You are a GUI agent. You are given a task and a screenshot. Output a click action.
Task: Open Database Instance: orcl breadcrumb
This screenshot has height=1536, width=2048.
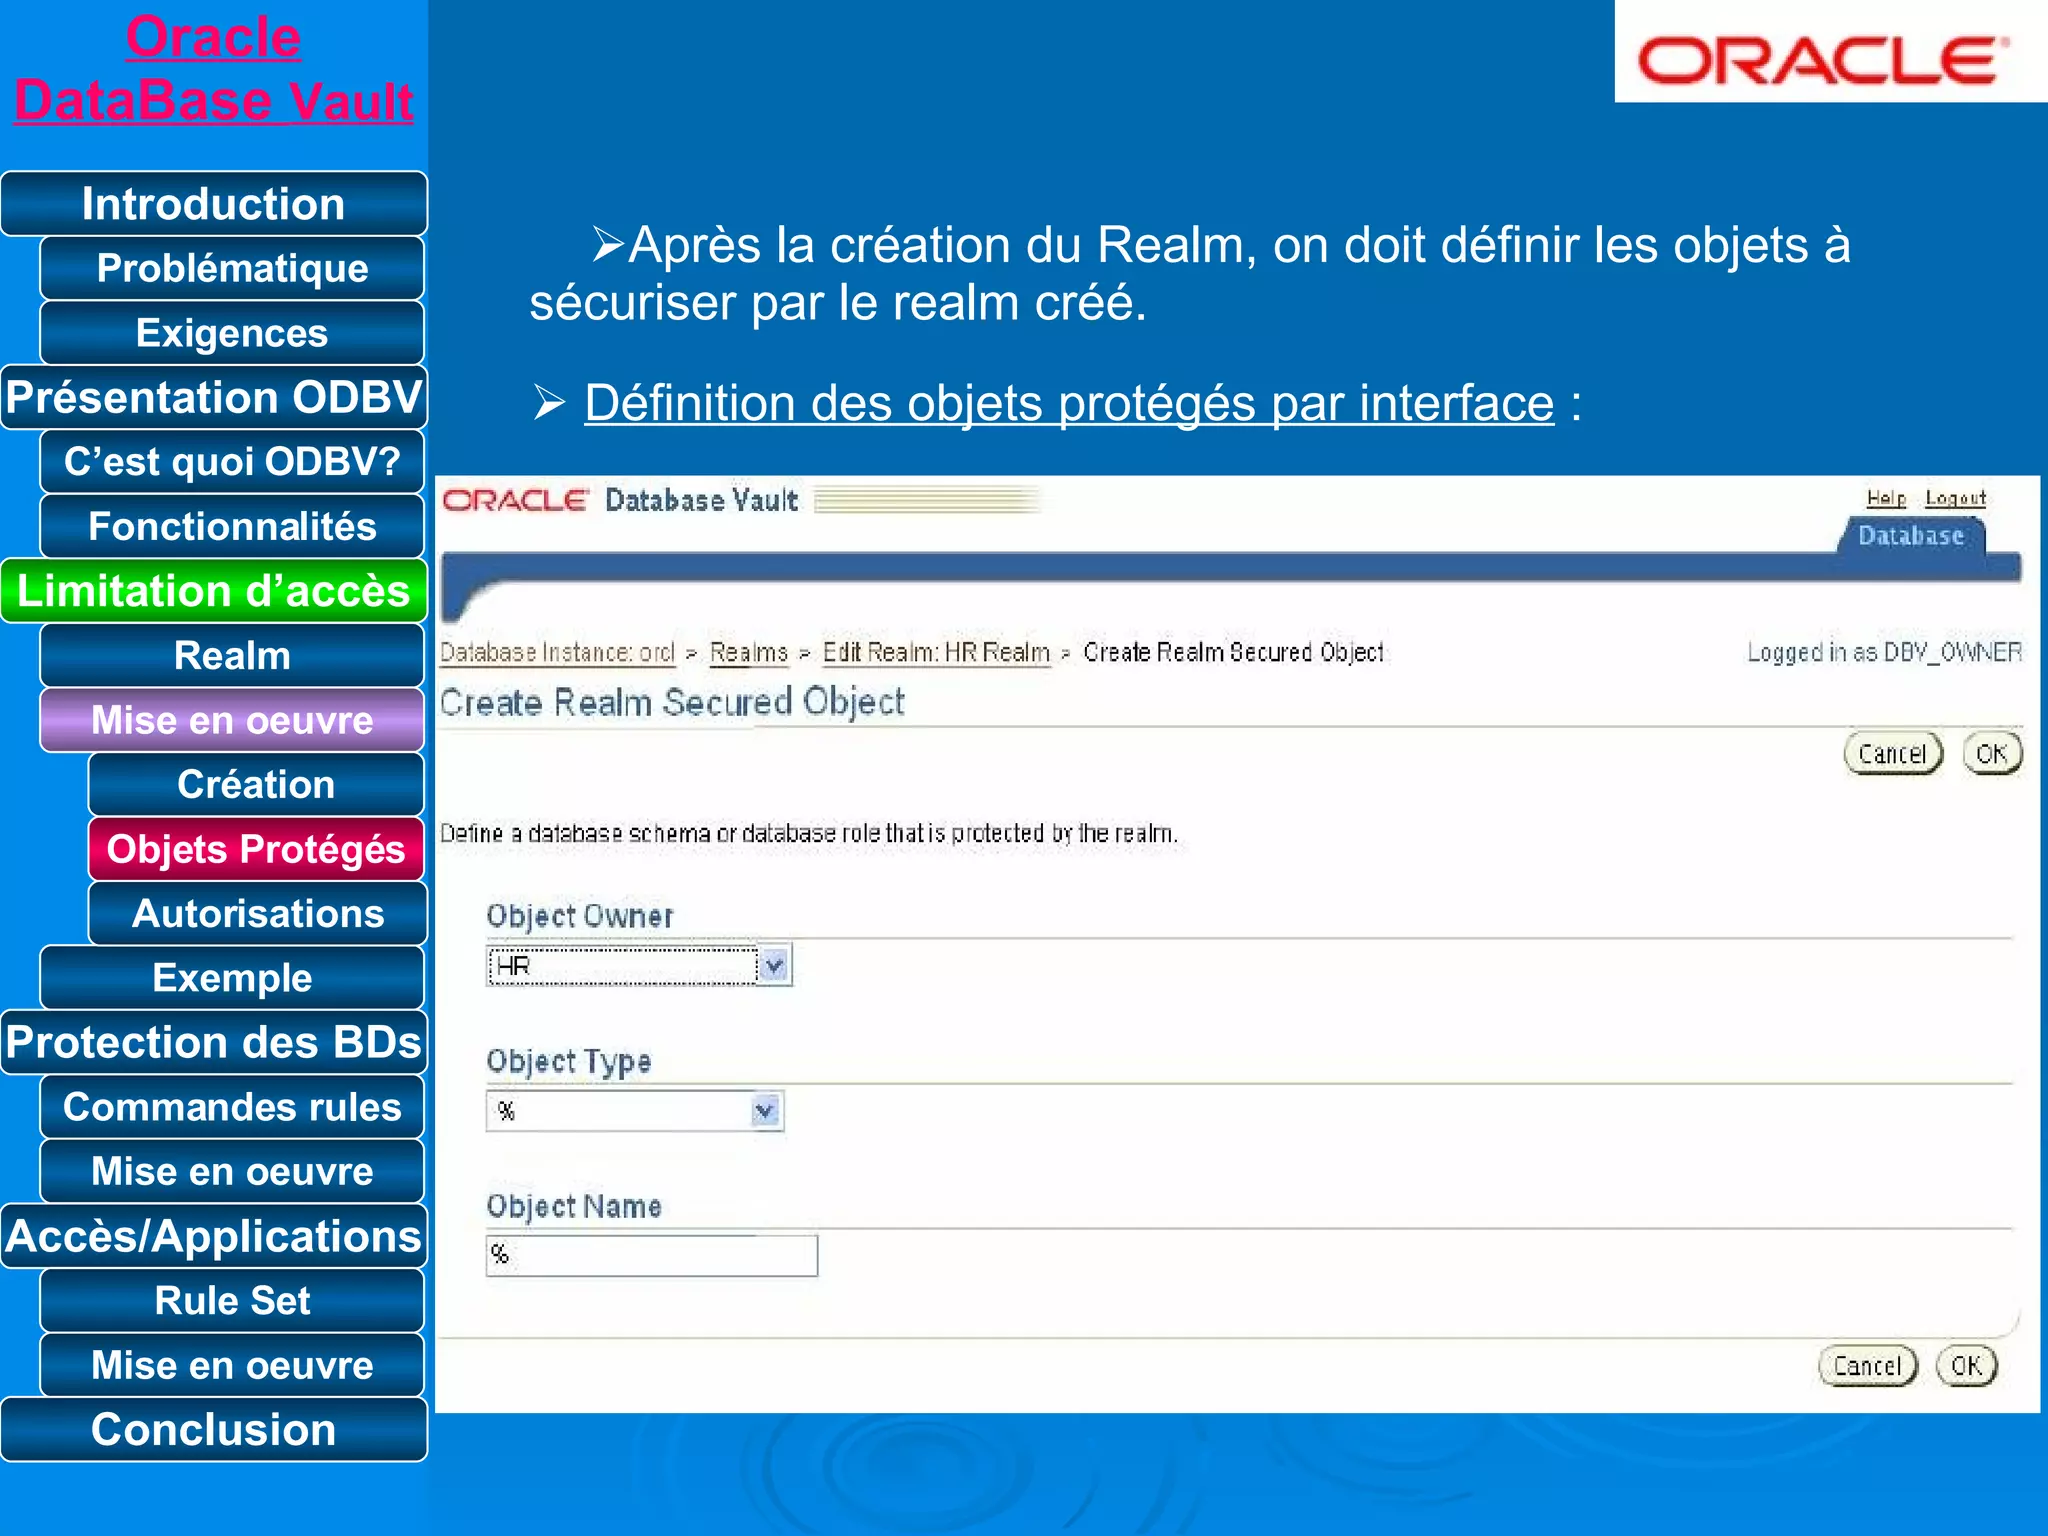[x=558, y=652]
